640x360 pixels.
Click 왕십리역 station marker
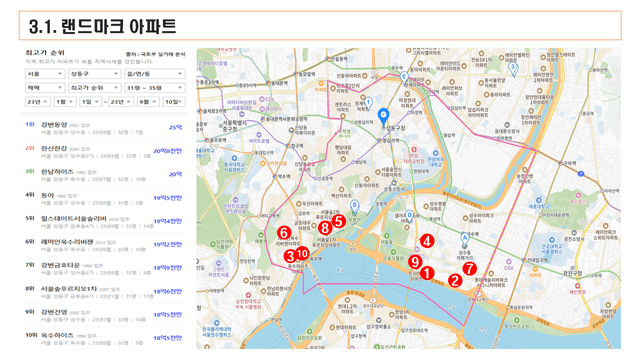pos(380,140)
